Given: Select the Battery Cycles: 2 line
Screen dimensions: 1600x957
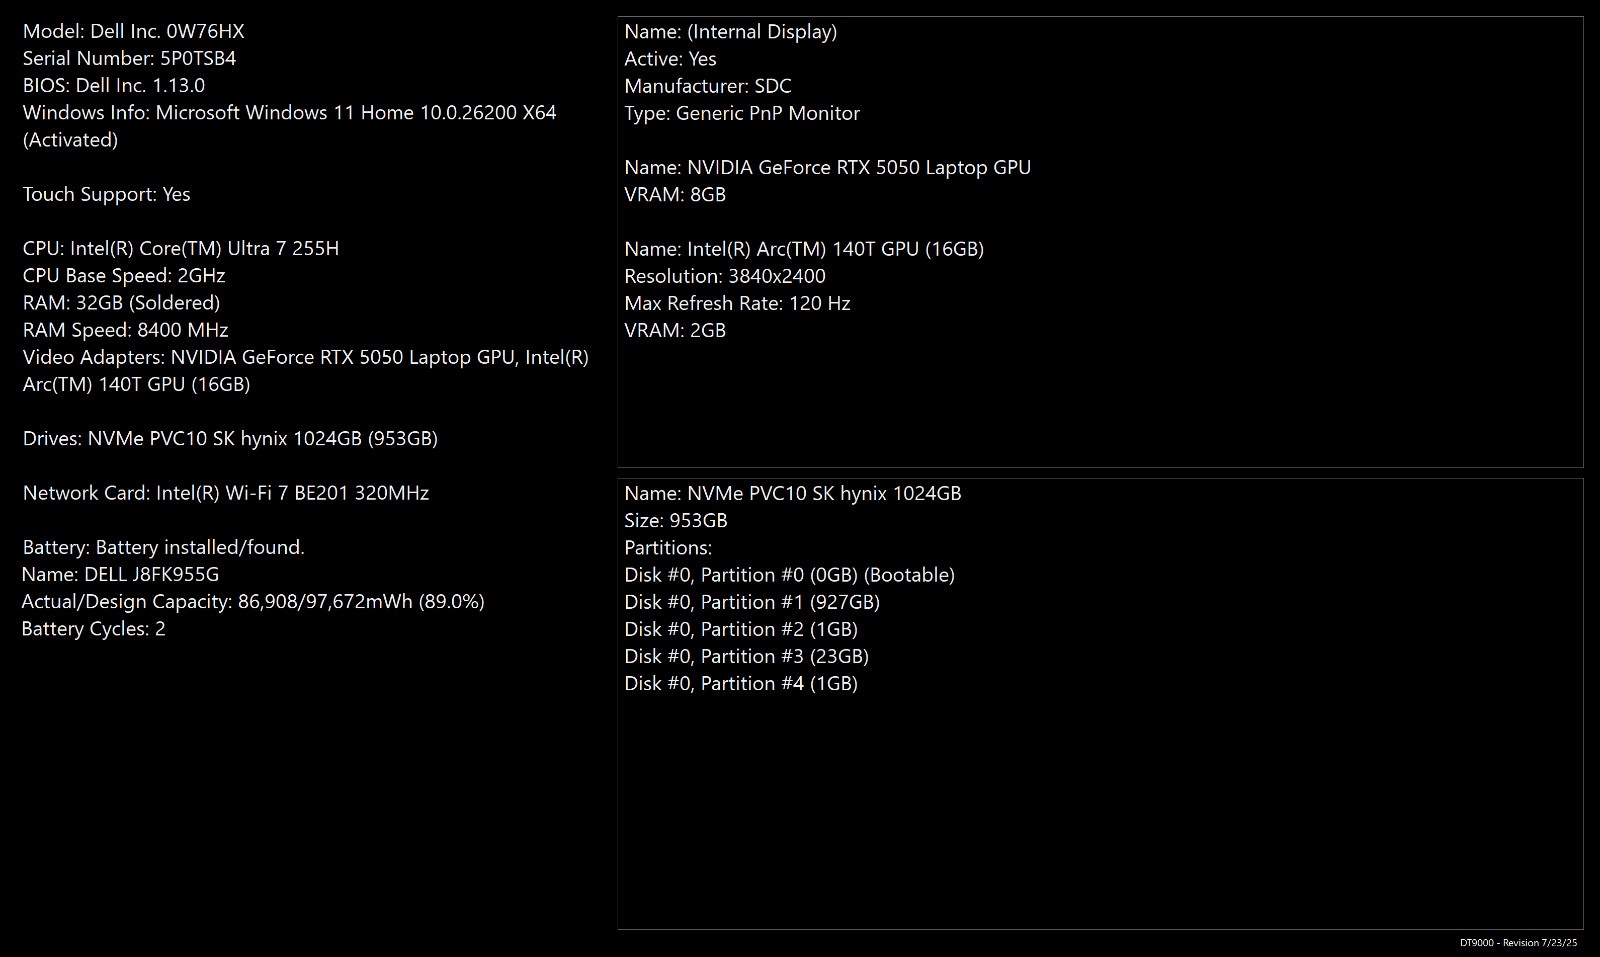Looking at the screenshot, I should pyautogui.click(x=94, y=628).
